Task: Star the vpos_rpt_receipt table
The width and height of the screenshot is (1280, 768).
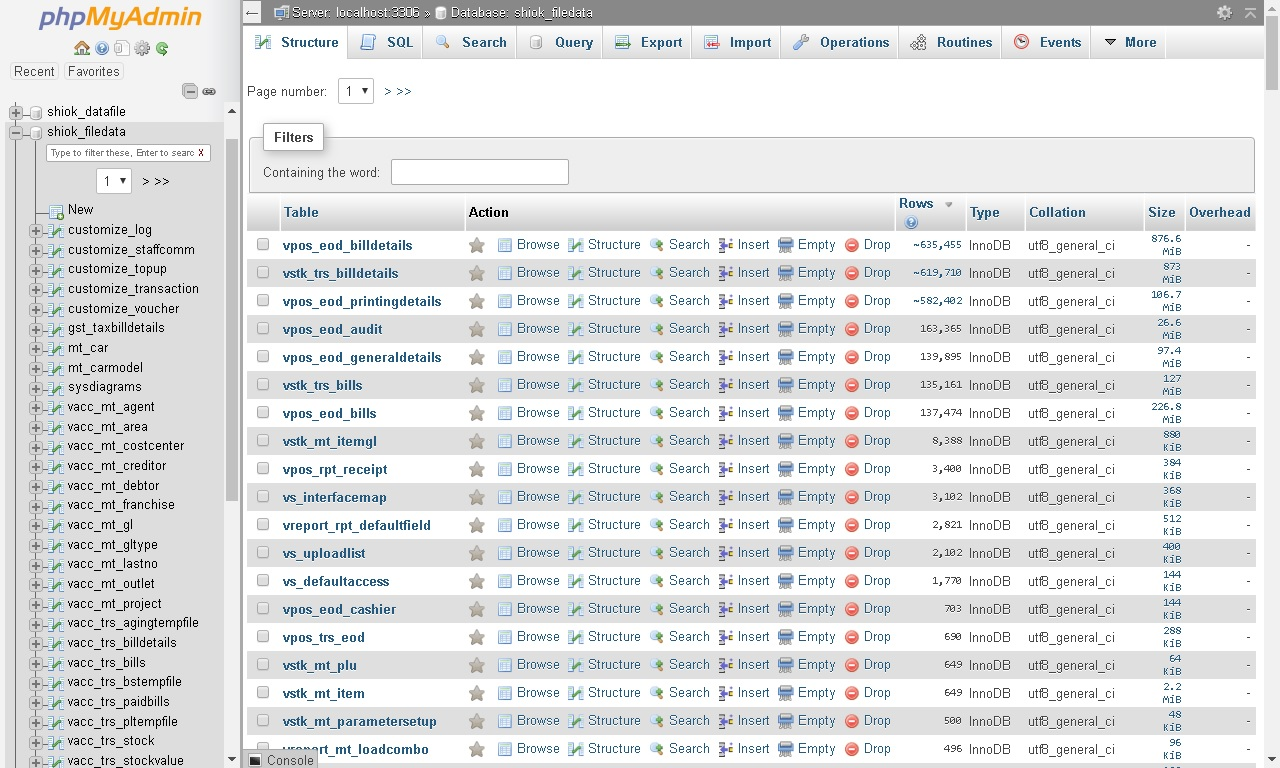Action: 477,469
